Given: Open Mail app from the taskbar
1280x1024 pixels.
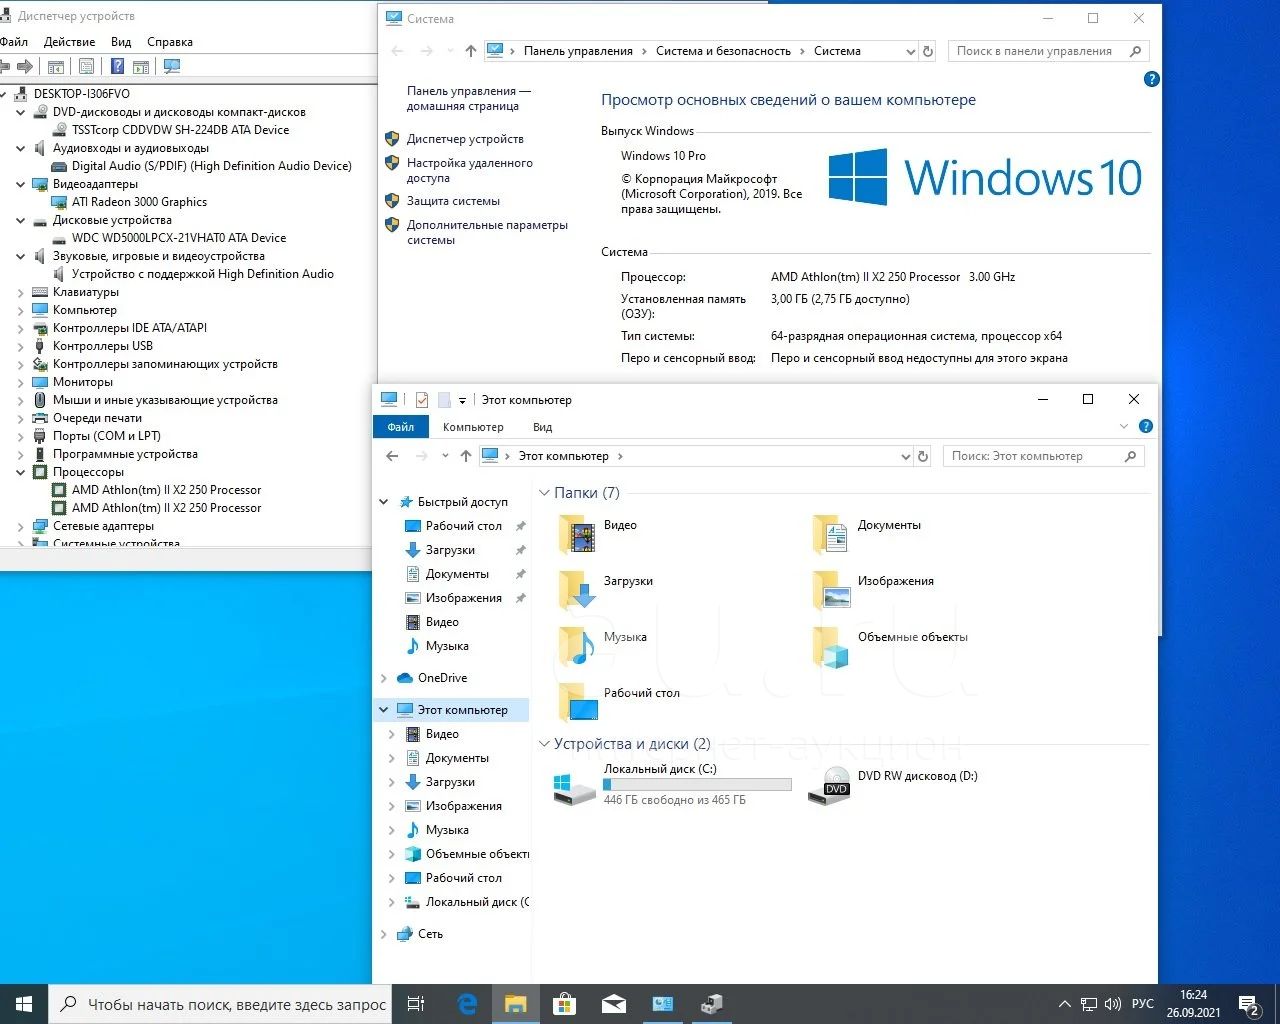Looking at the screenshot, I should [x=613, y=1004].
